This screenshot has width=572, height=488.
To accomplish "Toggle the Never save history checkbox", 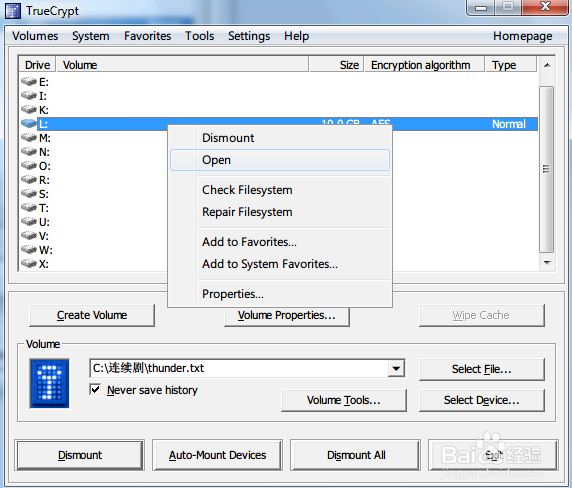I will tap(95, 389).
